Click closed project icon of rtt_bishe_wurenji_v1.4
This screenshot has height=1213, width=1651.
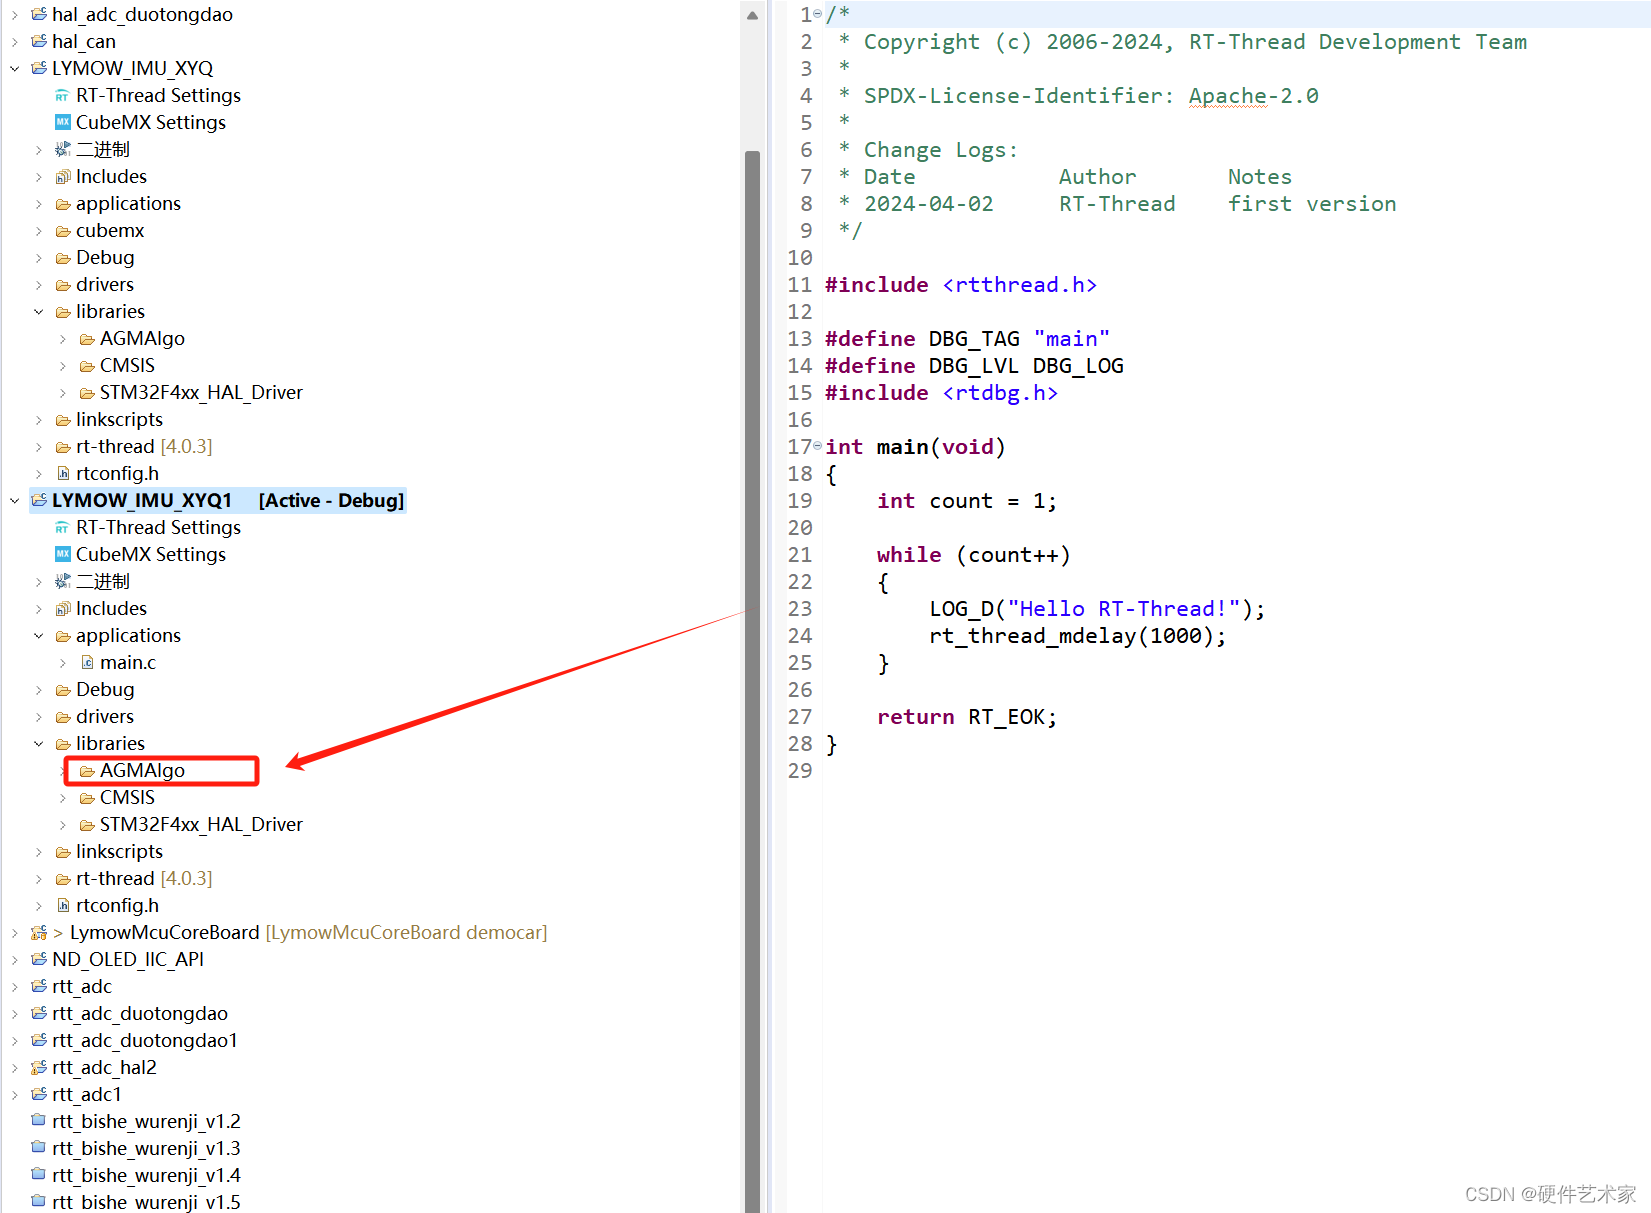39,1175
